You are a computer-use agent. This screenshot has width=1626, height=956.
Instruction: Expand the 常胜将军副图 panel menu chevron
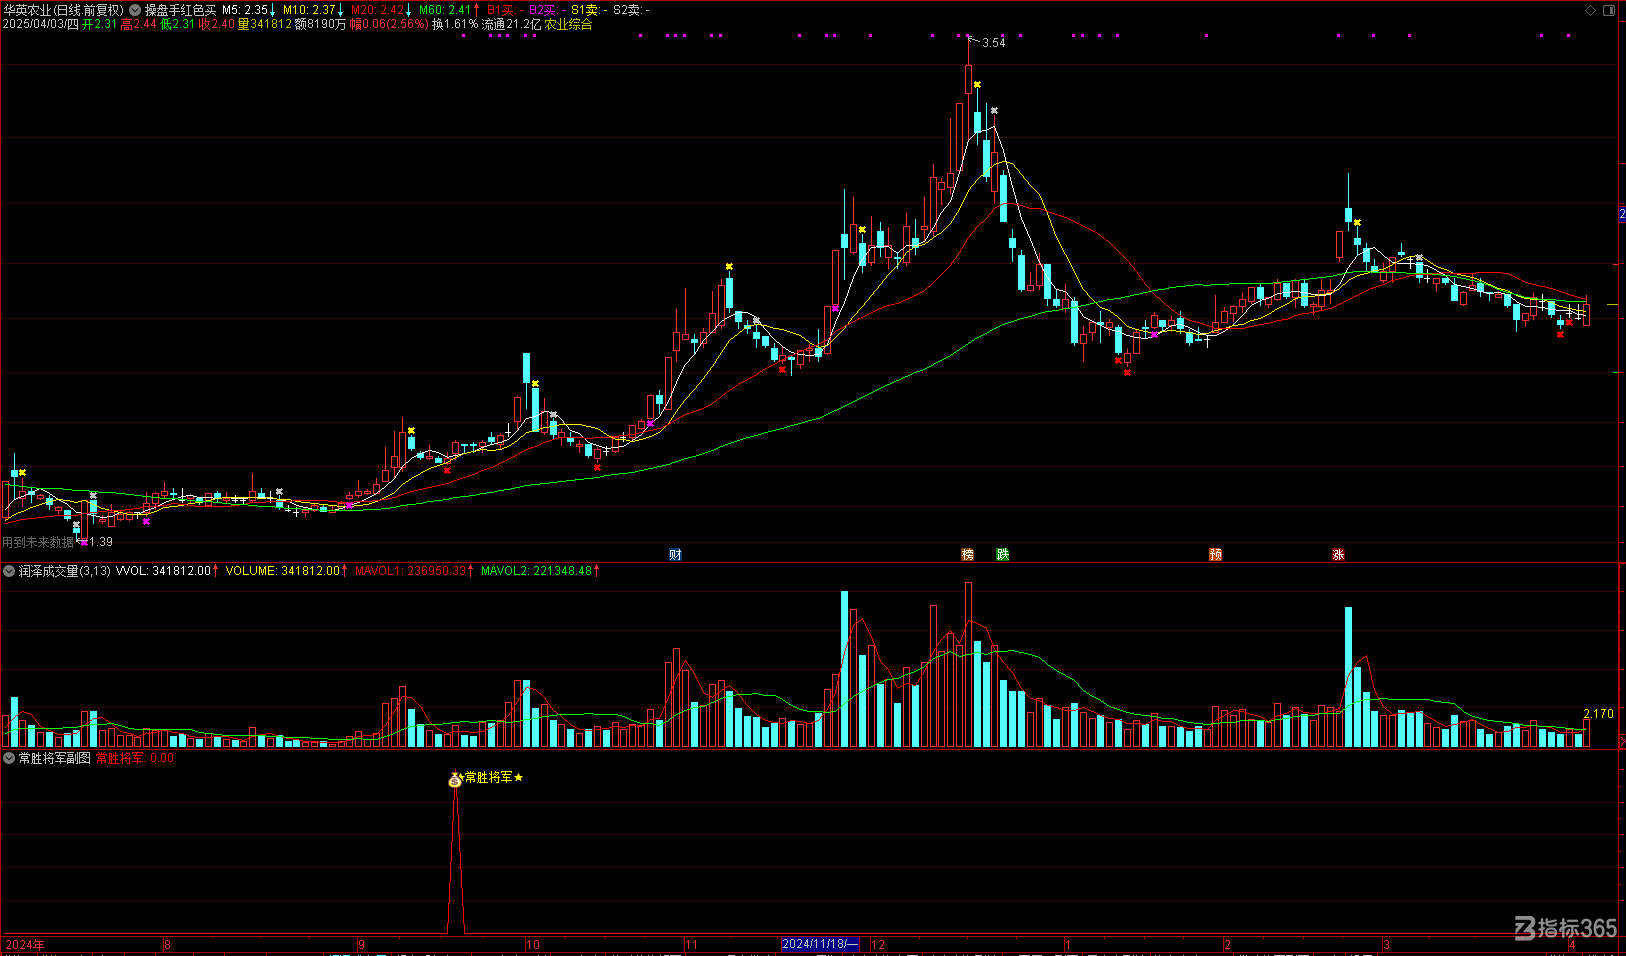point(9,758)
